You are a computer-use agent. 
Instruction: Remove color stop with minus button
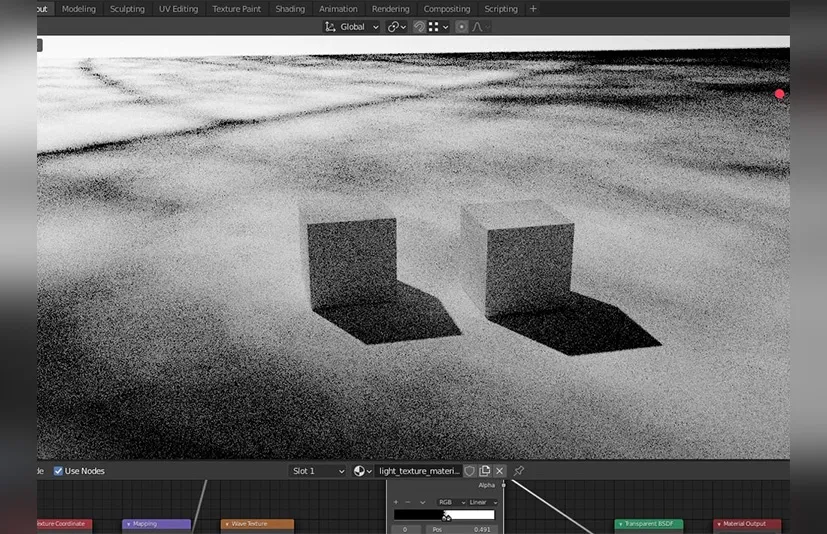tap(408, 502)
